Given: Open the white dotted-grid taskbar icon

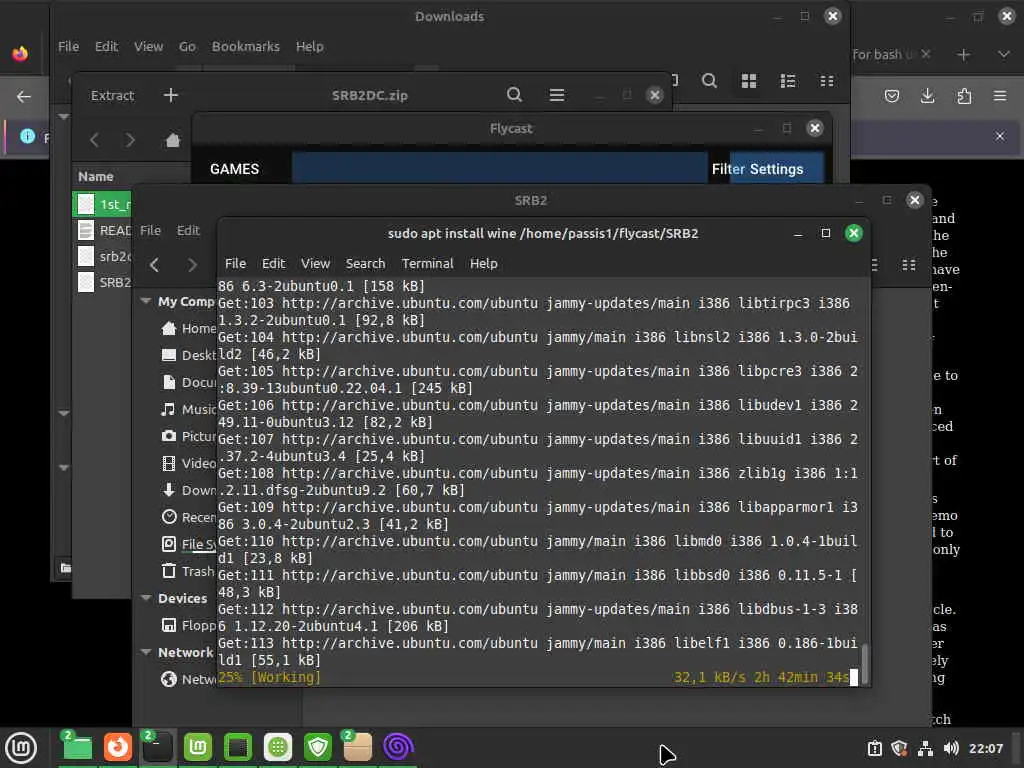Looking at the screenshot, I should 278,747.
